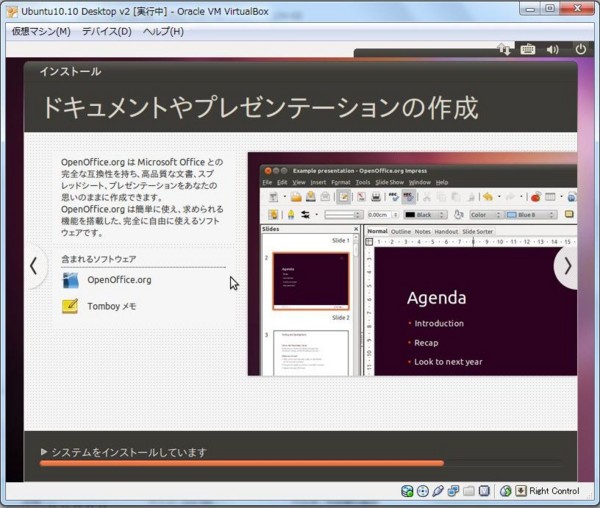This screenshot has height=508, width=600.
Task: Open the volume indicator in Ubuntu panel
Action: pyautogui.click(x=553, y=49)
